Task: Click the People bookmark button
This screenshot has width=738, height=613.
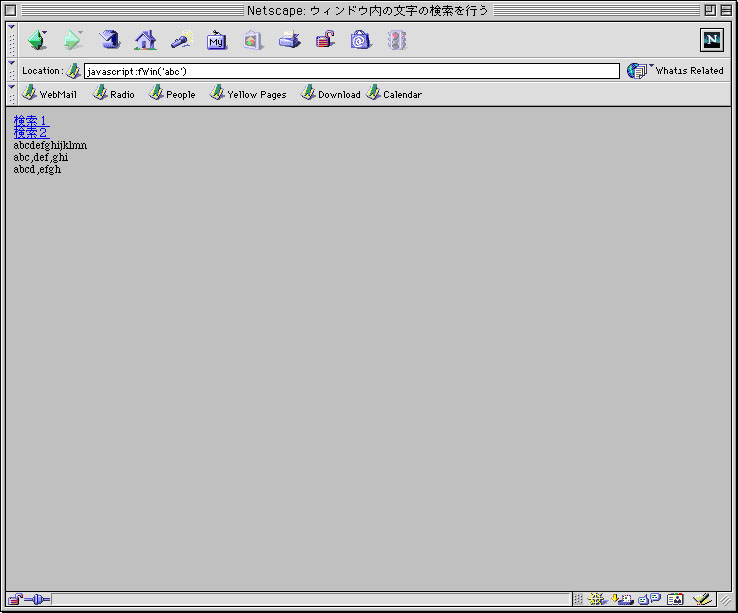Action: click(172, 94)
